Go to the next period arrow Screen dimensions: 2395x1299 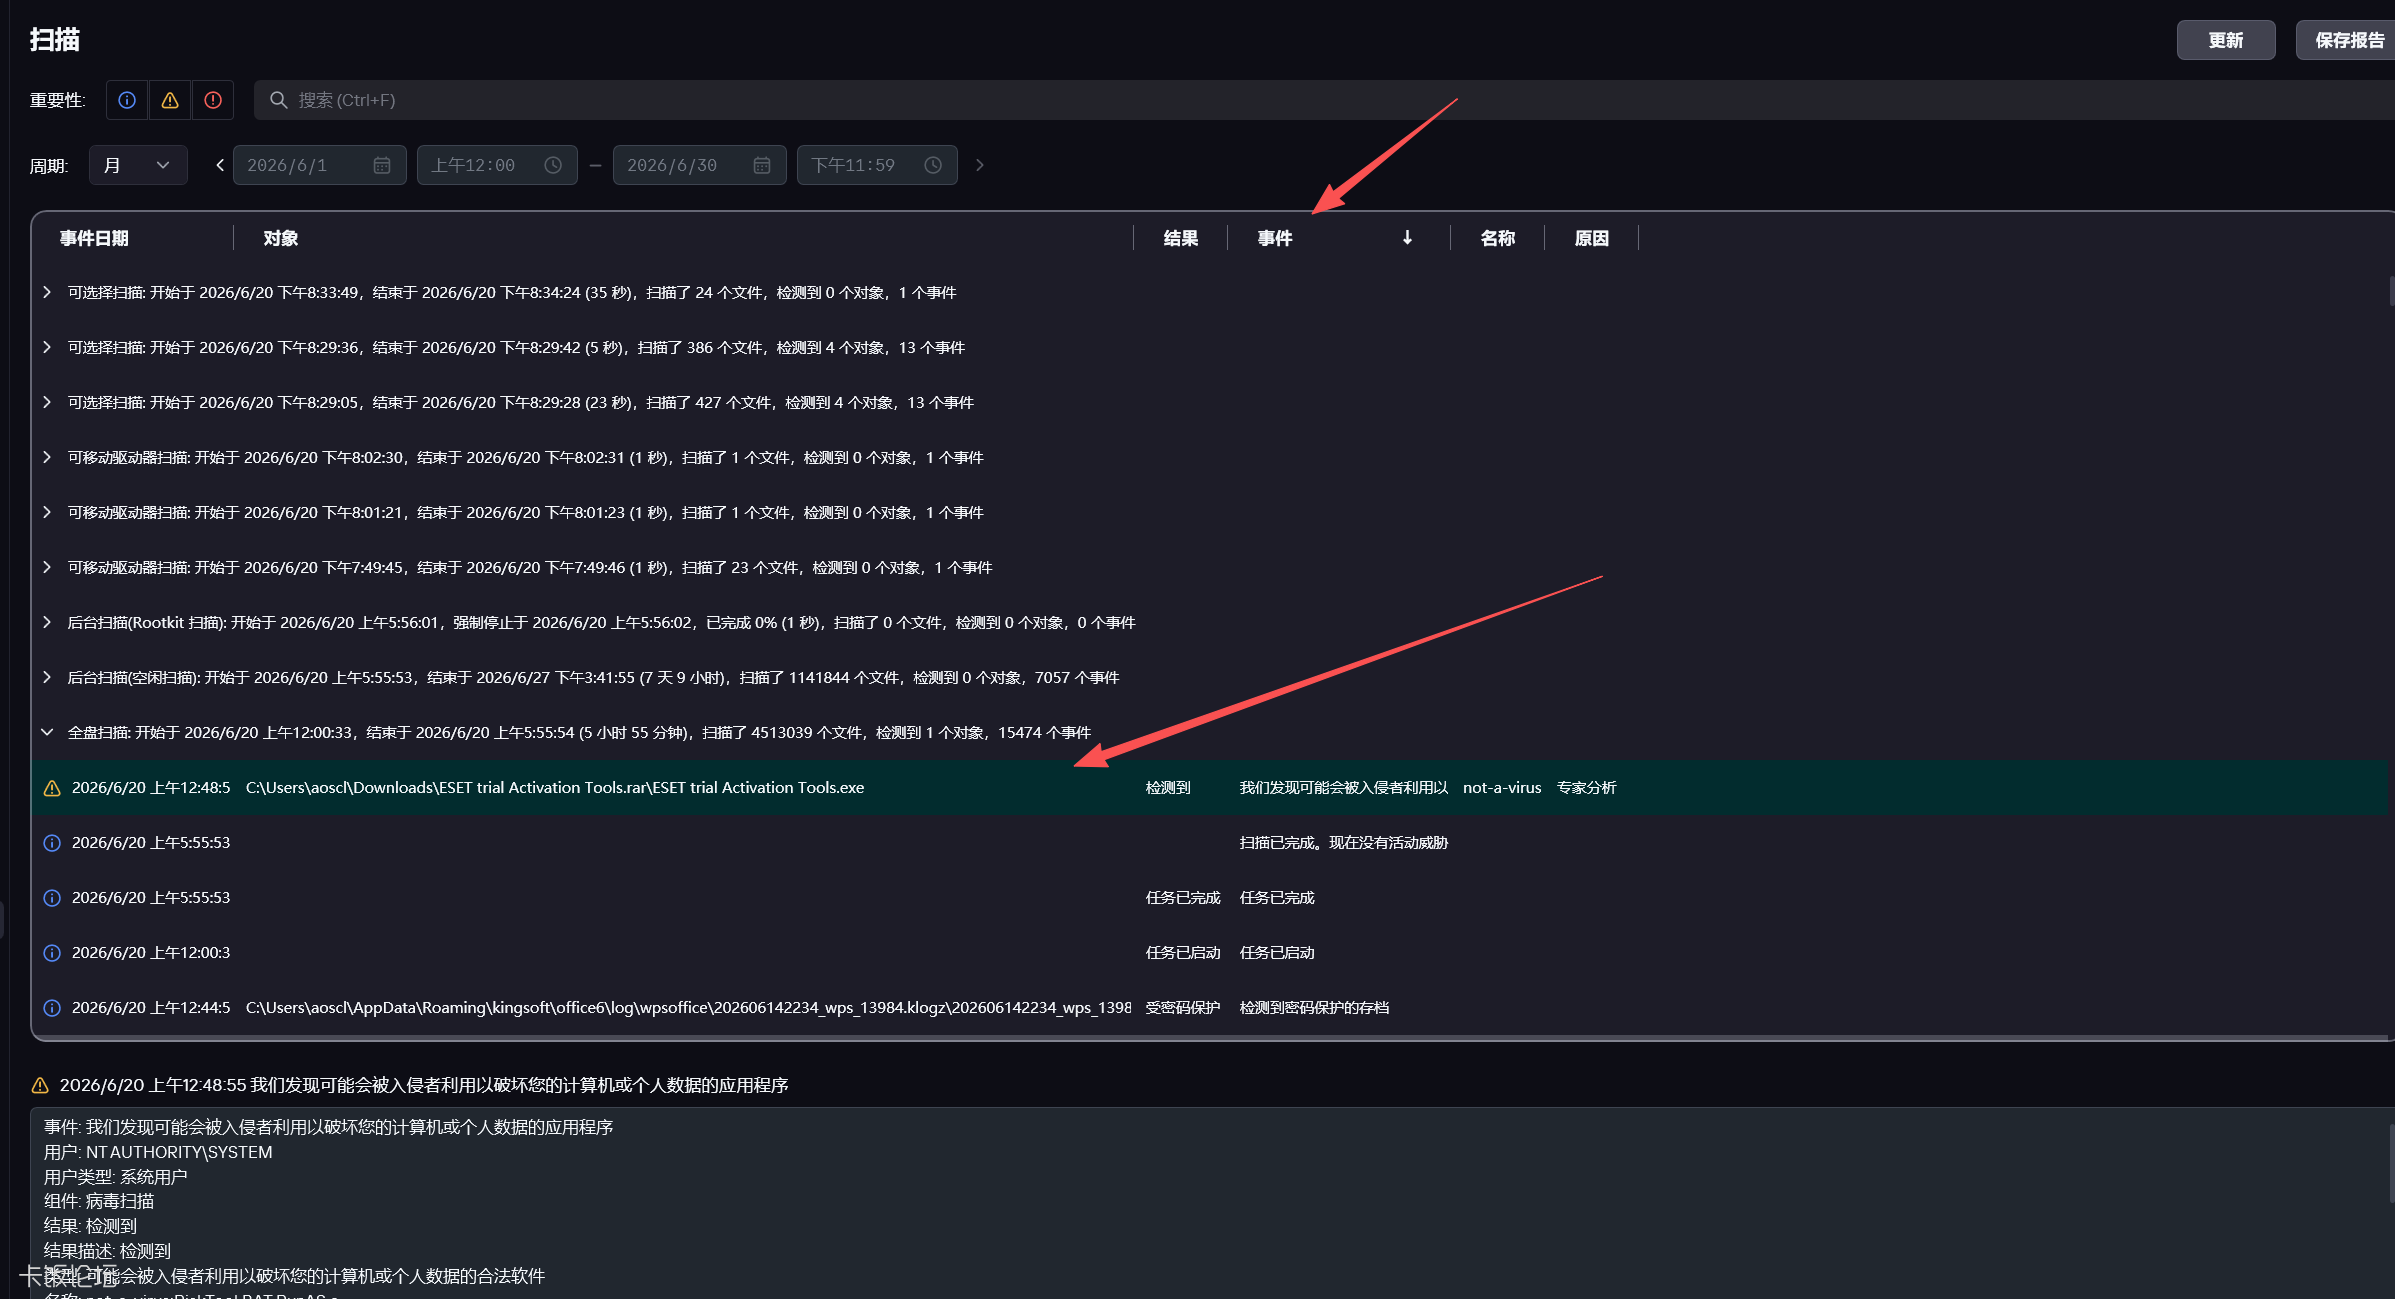(980, 165)
